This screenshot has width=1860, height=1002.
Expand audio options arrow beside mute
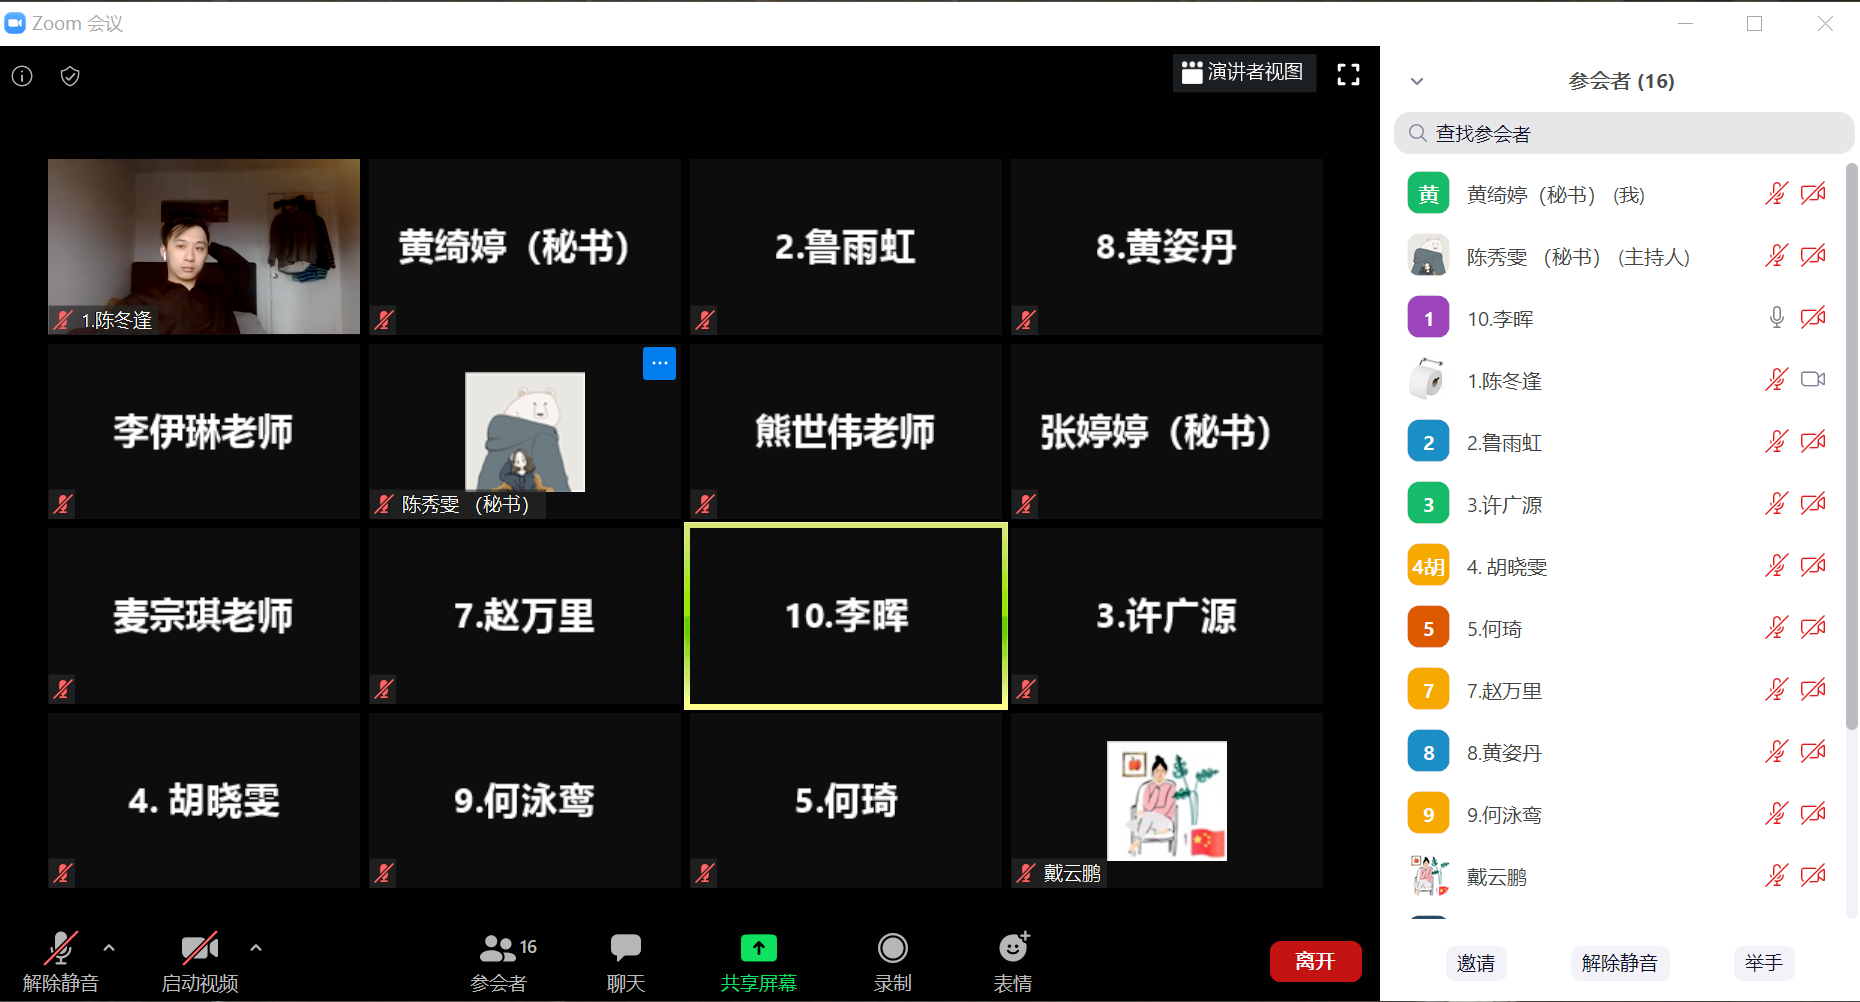(x=109, y=947)
